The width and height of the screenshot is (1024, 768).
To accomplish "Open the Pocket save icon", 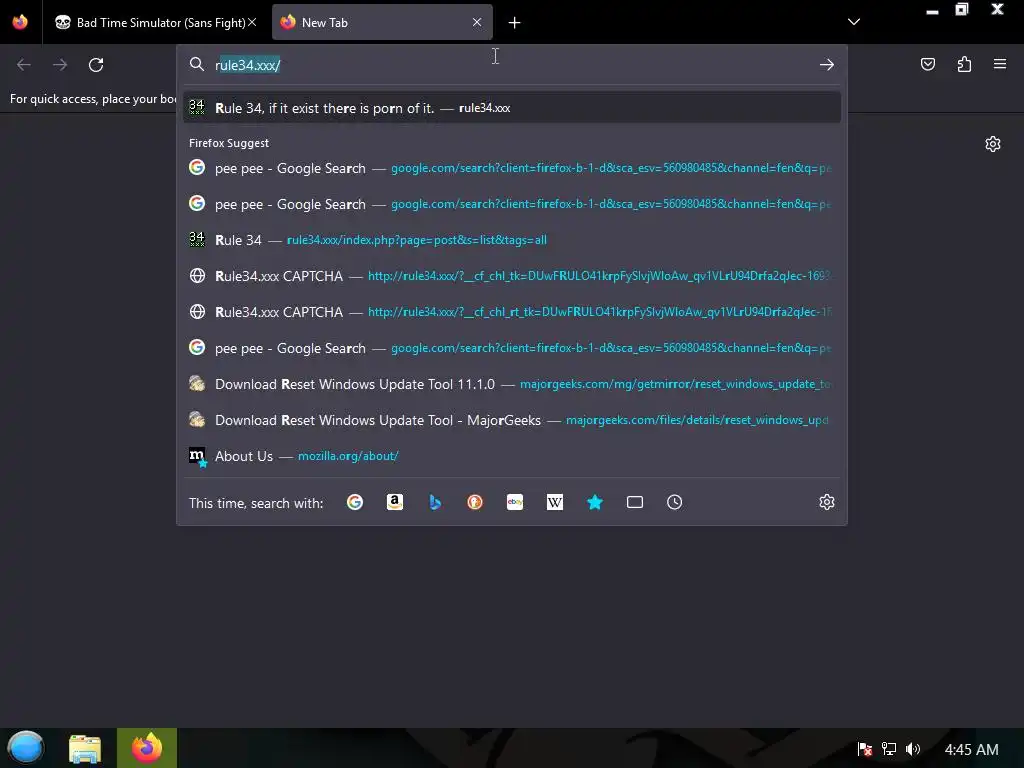I will point(928,64).
